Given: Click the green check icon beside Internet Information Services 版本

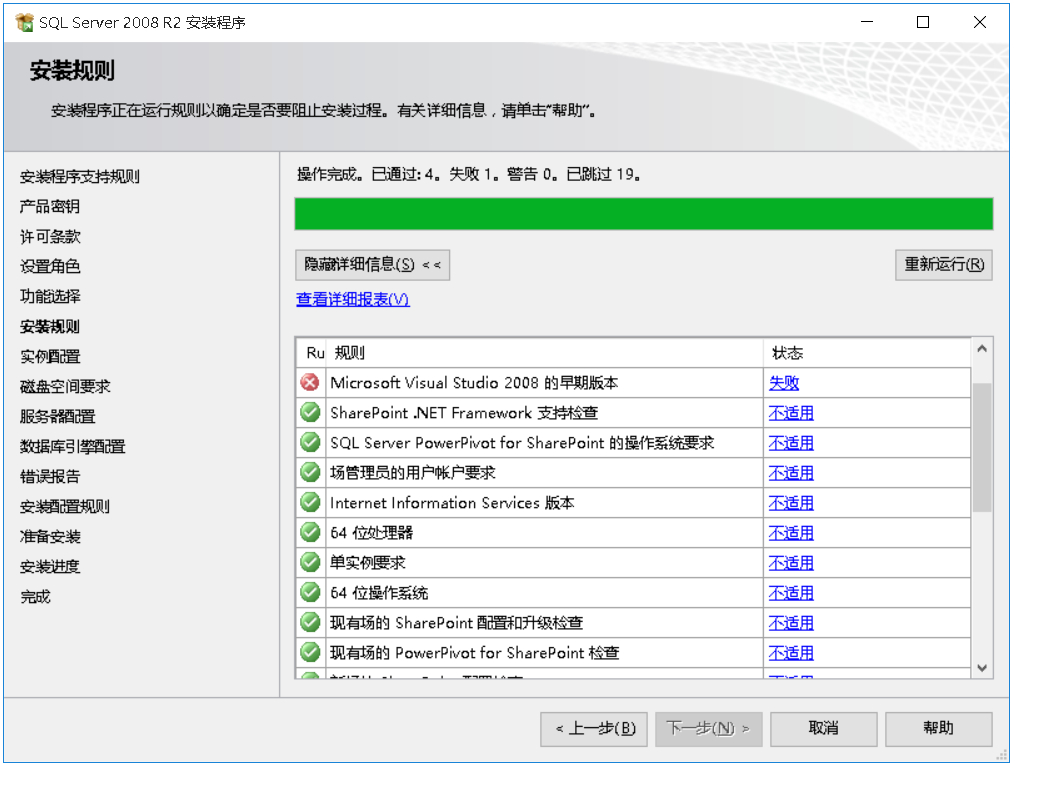Looking at the screenshot, I should pyautogui.click(x=310, y=502).
